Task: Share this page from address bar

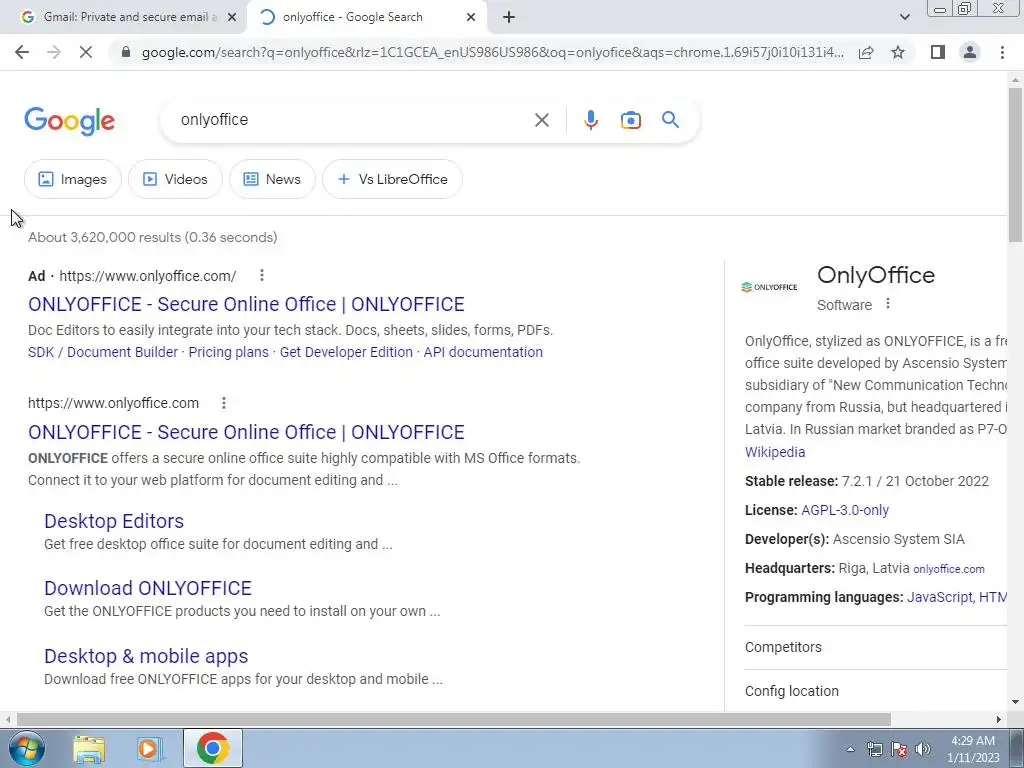Action: tap(866, 52)
